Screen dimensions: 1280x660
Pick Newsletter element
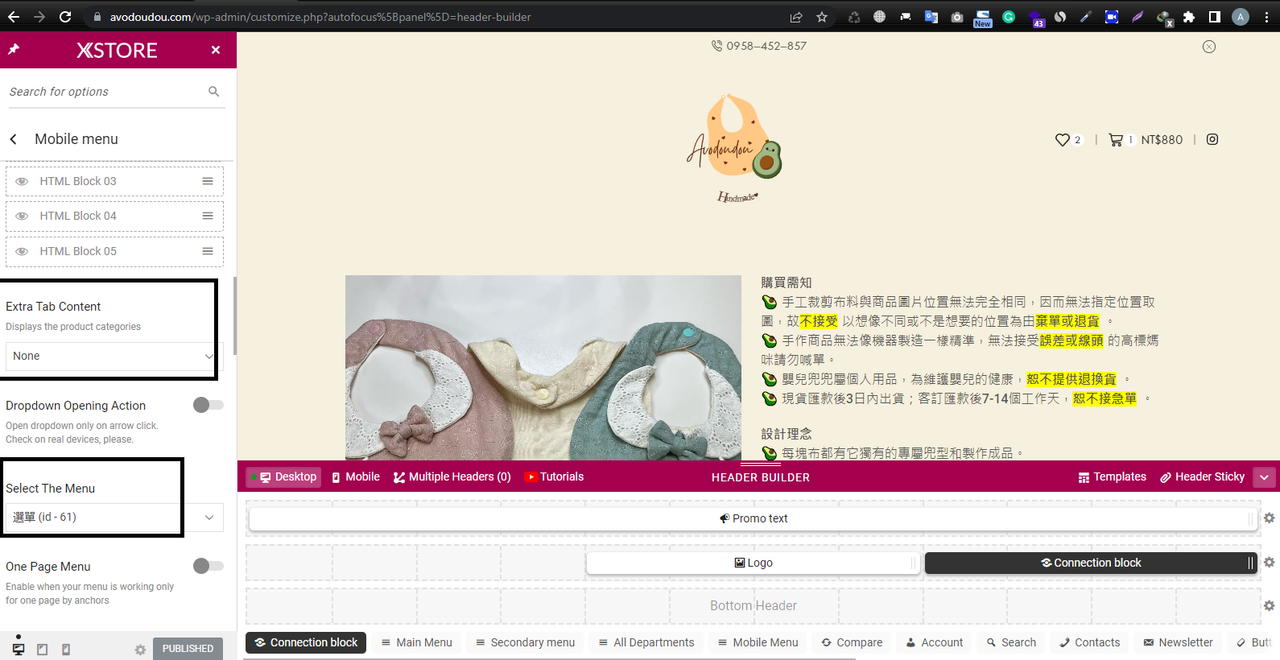tap(1178, 643)
